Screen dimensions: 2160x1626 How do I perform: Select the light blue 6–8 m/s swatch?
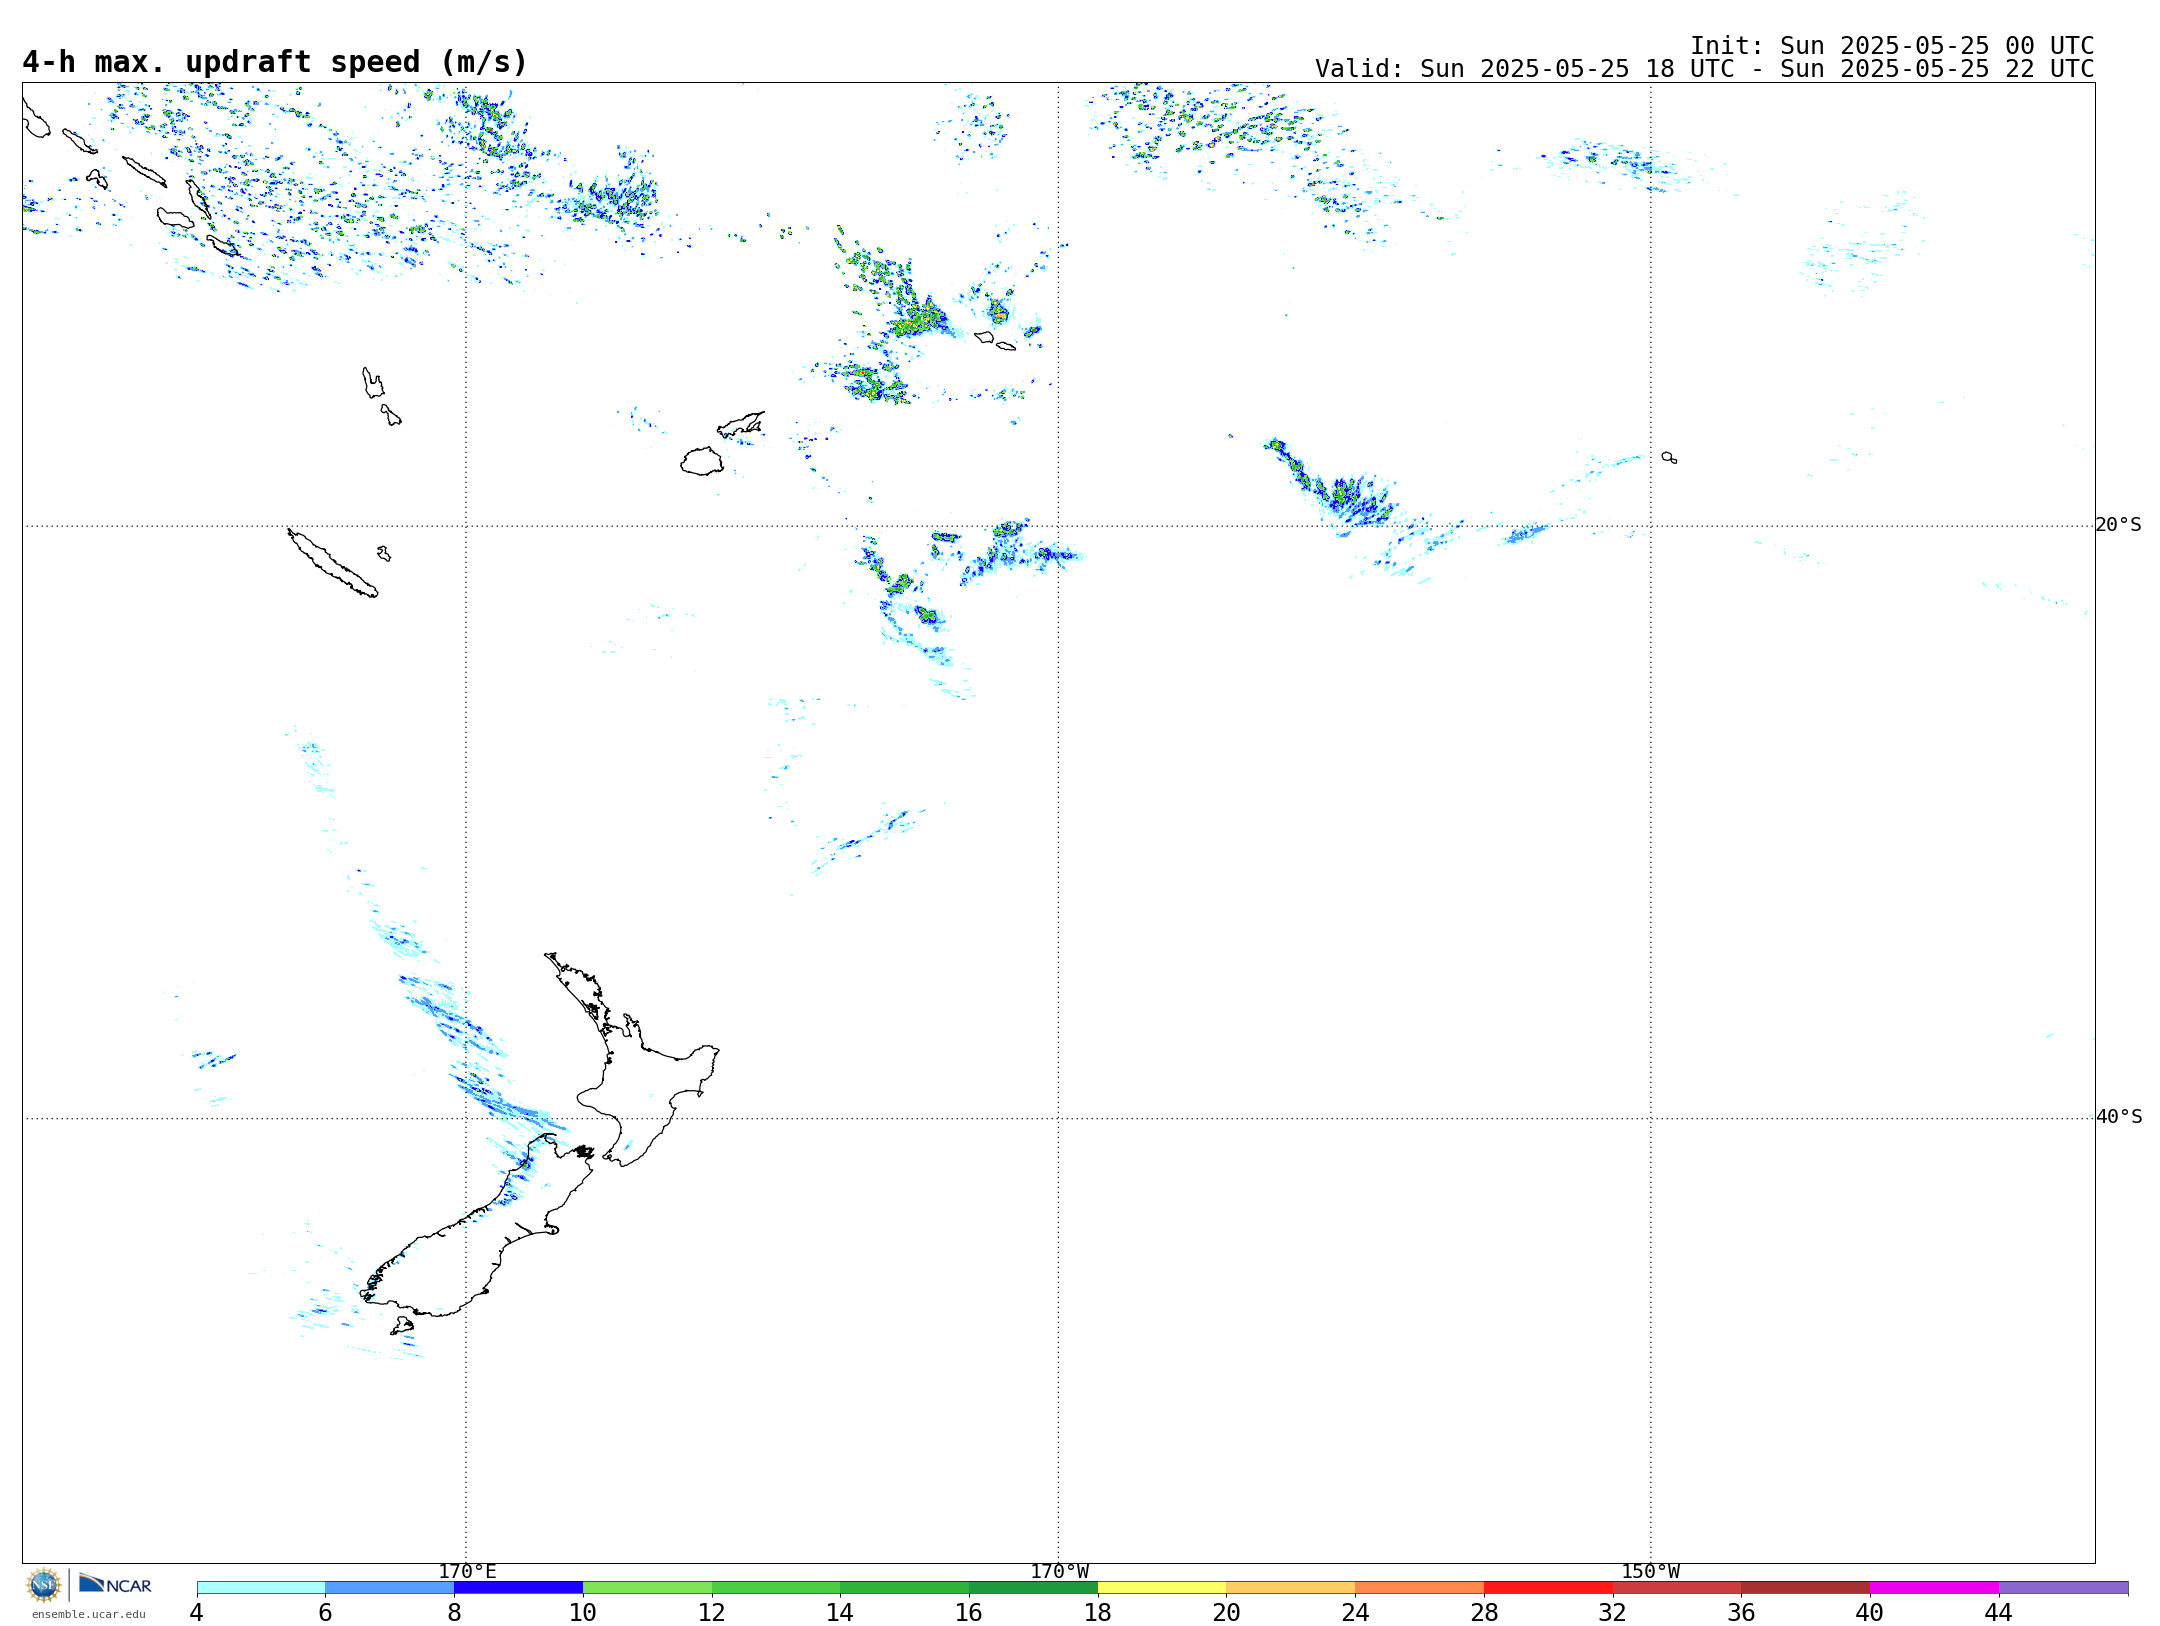390,1587
